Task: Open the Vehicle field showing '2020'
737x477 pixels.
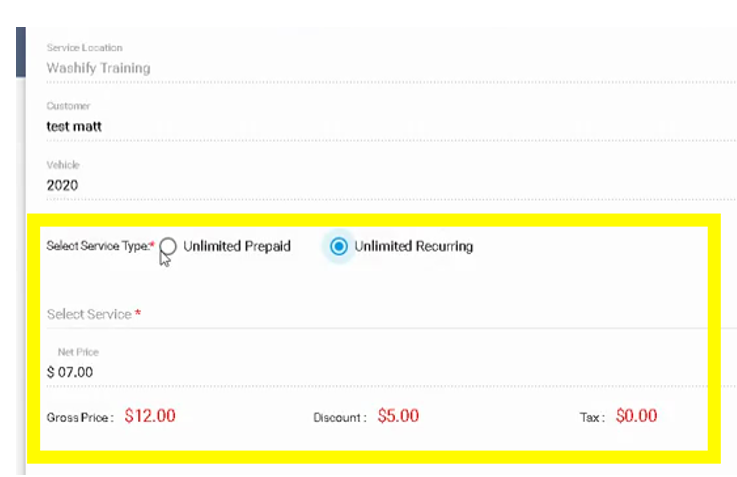Action: coord(62,185)
